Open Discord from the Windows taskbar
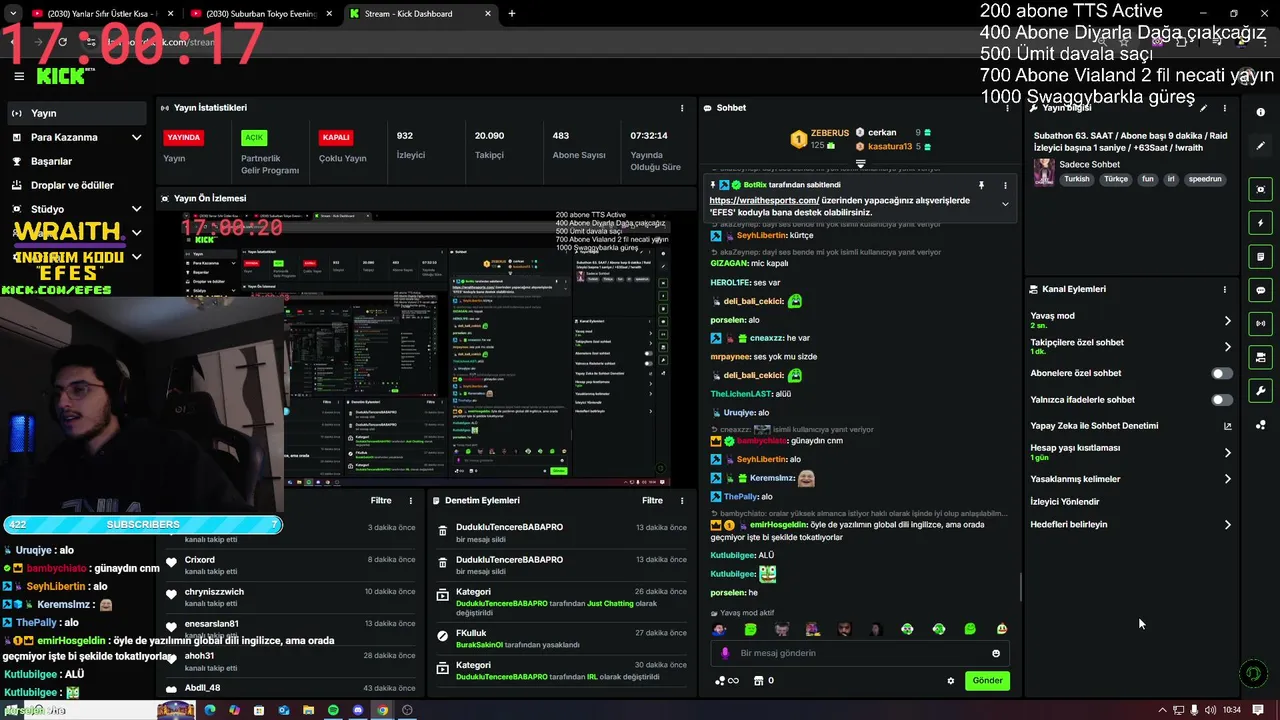 click(x=358, y=710)
